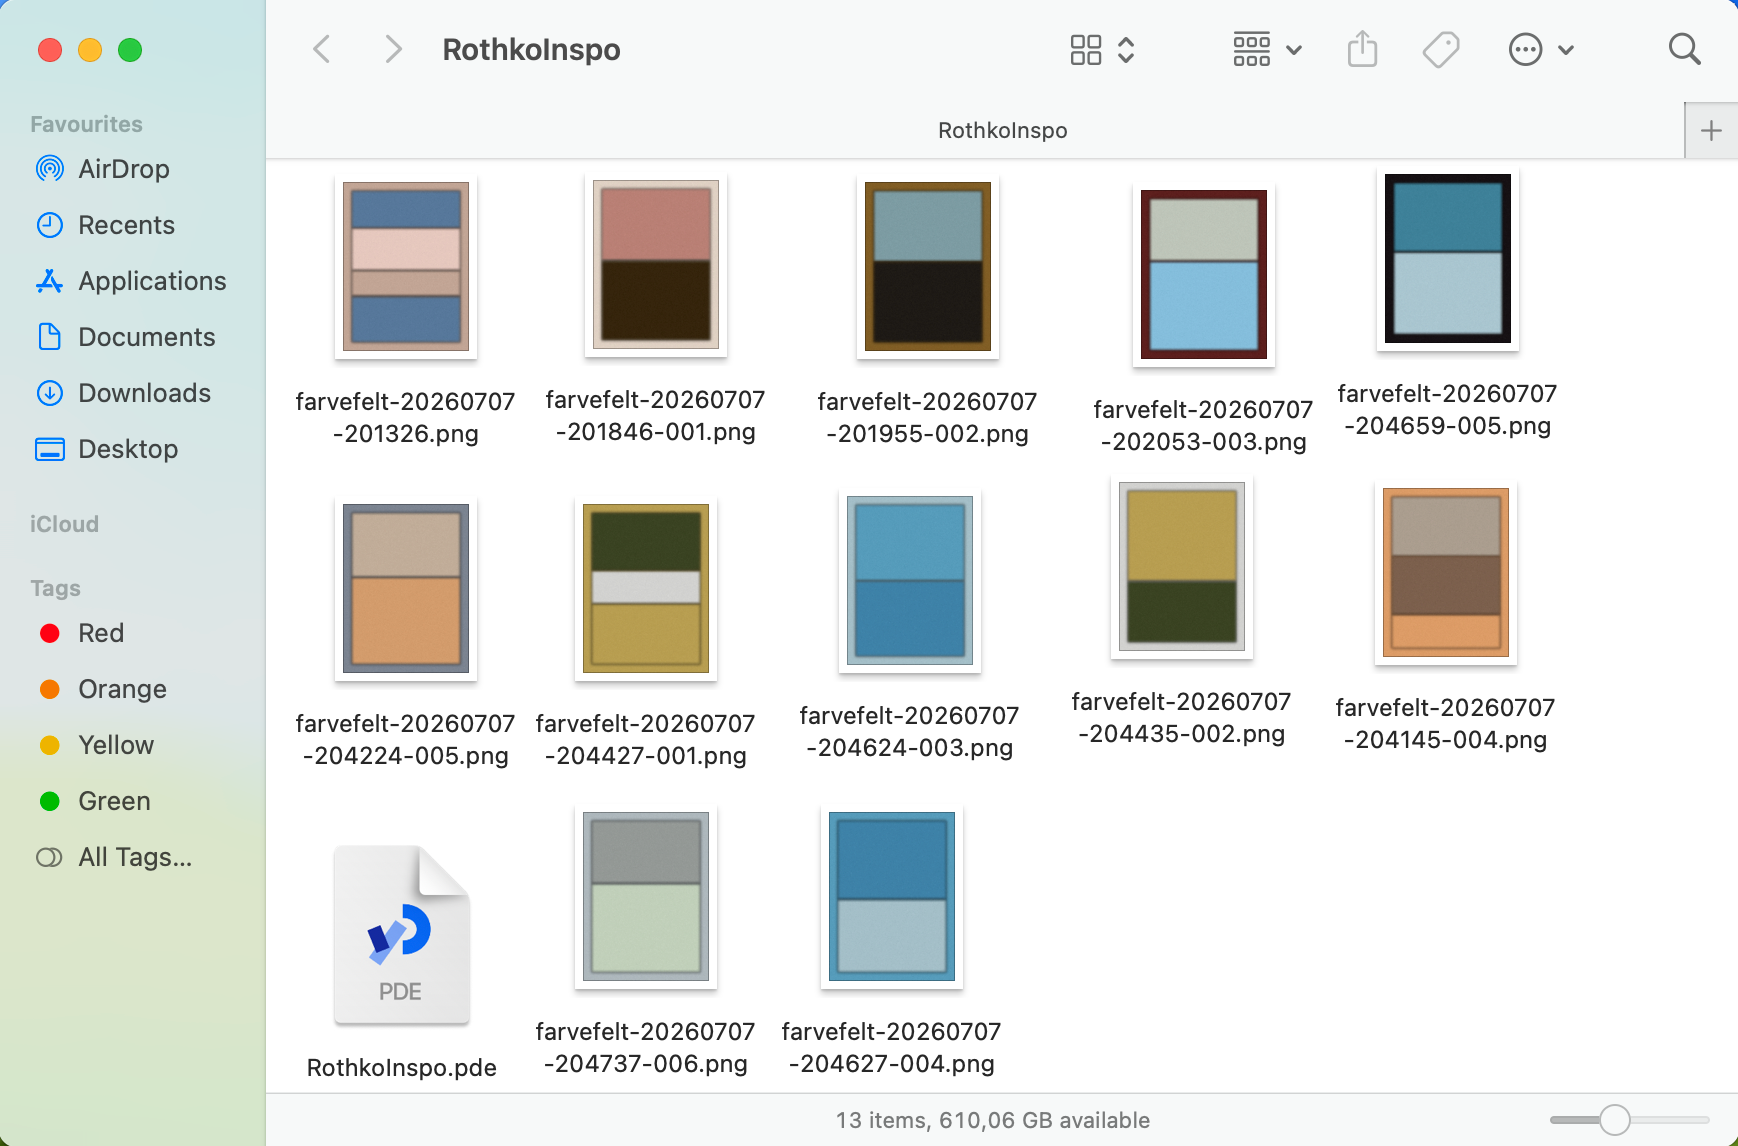Open the view style up-down selector
Viewport: 1738px width, 1146px height.
pos(1126,50)
